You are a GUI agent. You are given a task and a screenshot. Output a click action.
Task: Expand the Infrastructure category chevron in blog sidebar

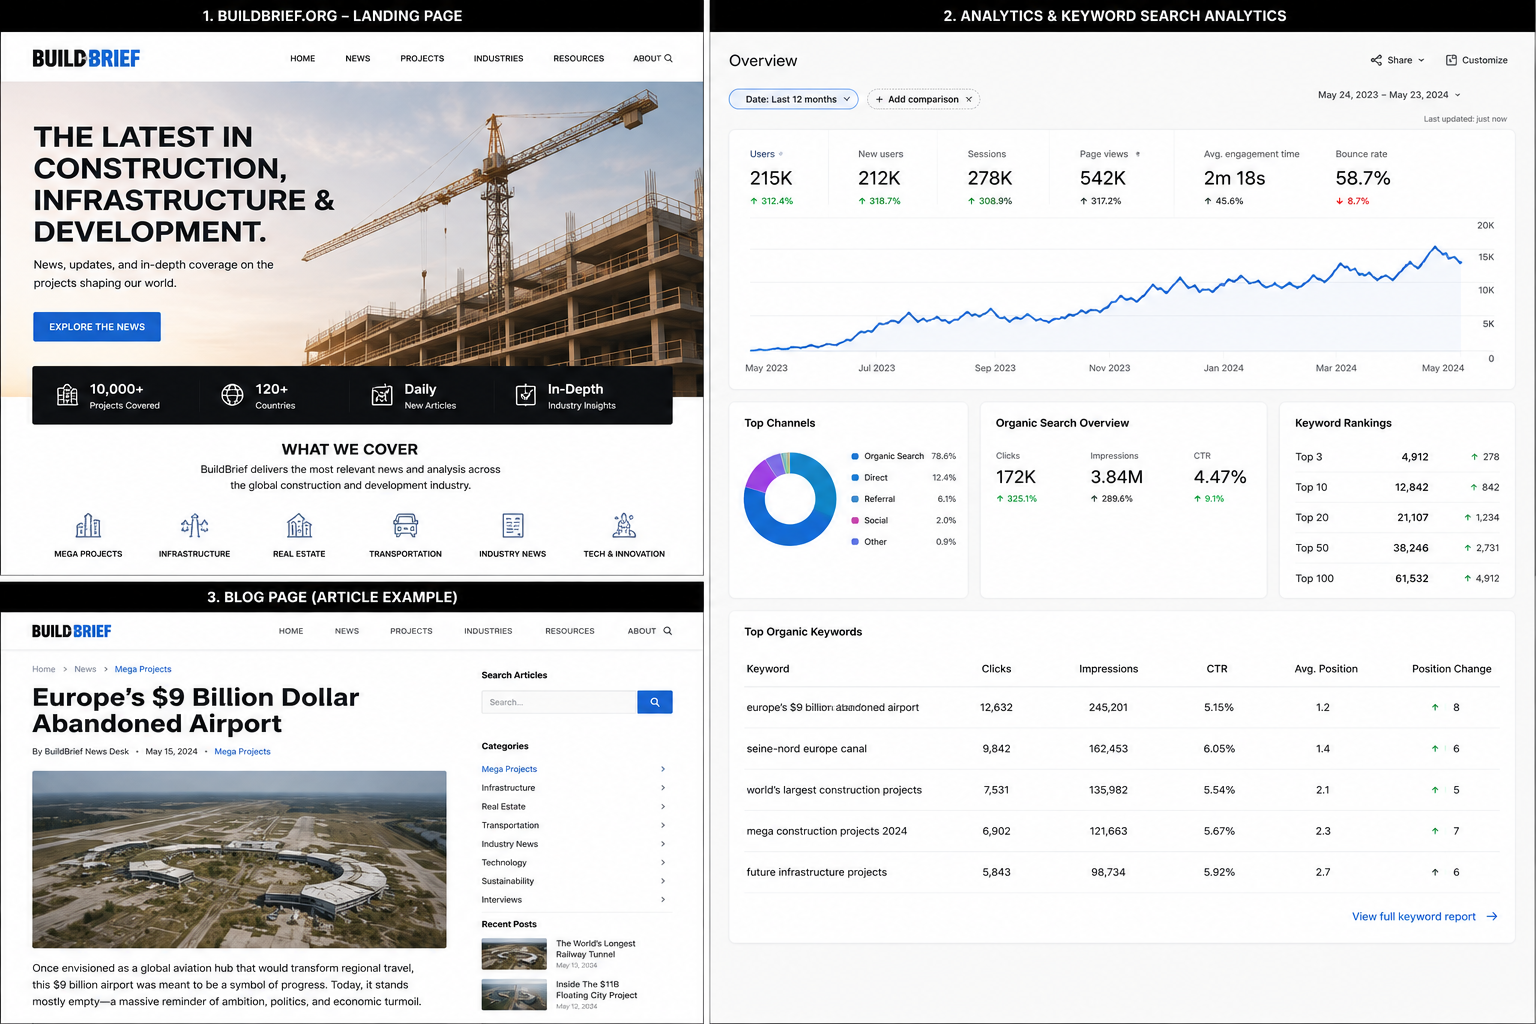coord(663,788)
